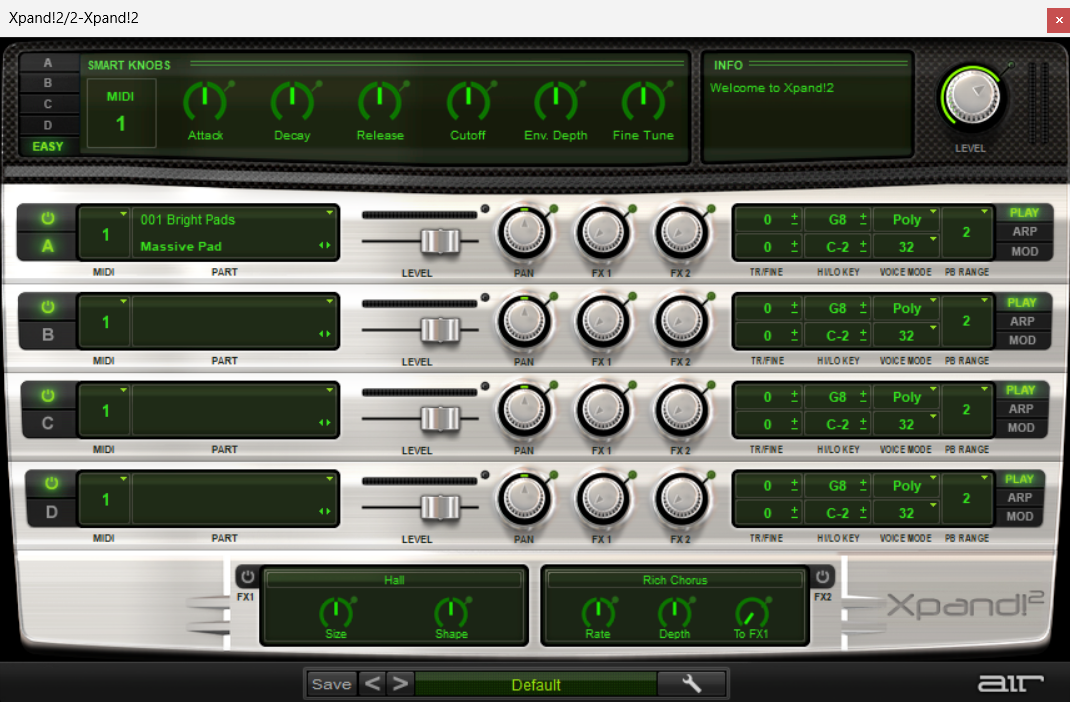Open settings with the wrench icon
This screenshot has width=1070, height=702.
pos(691,684)
